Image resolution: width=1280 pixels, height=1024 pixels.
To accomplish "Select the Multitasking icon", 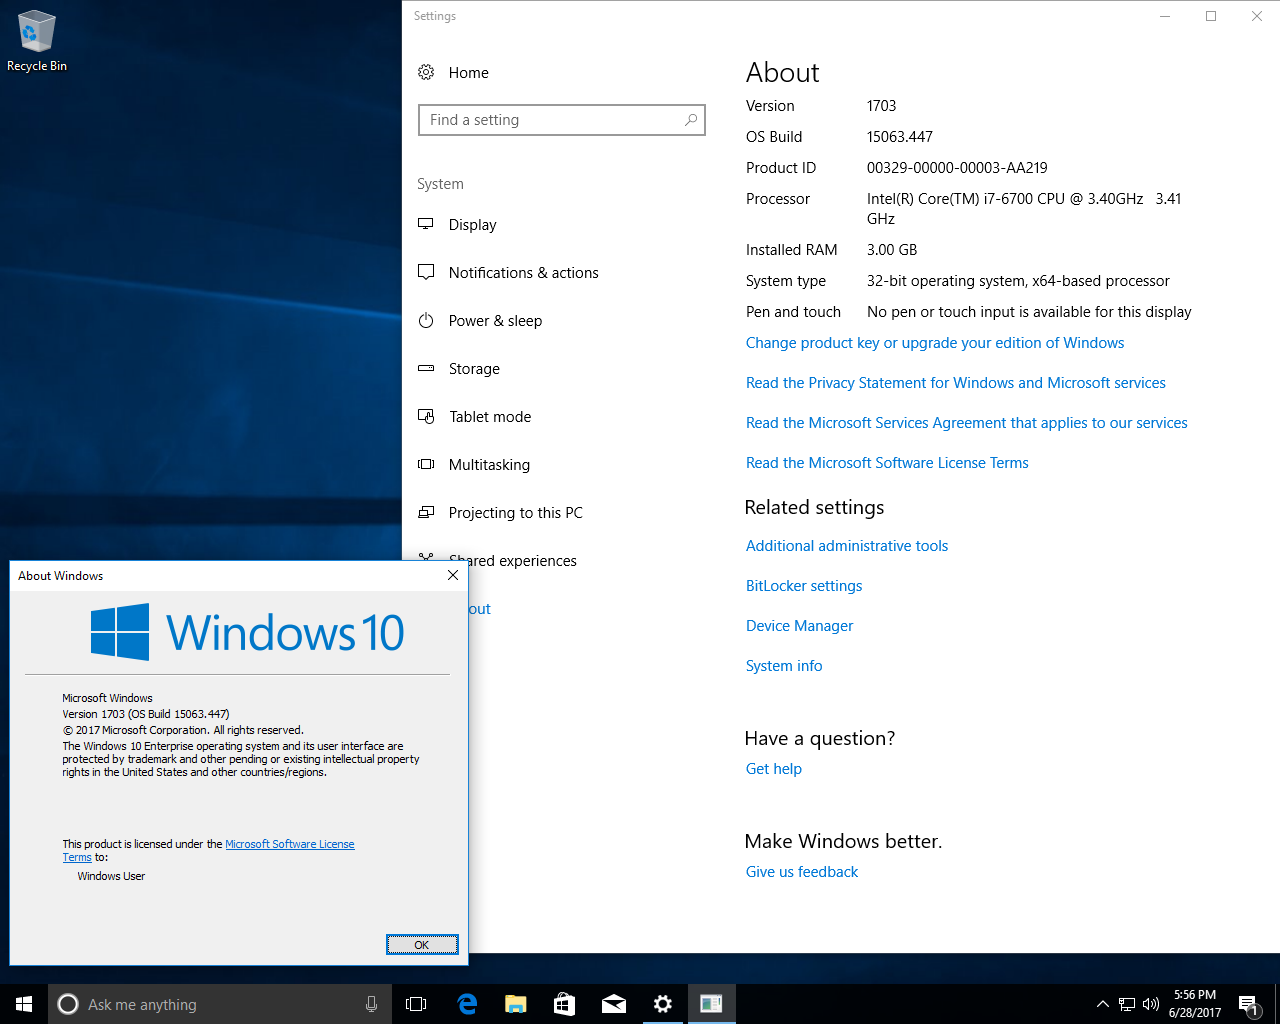I will click(x=426, y=464).
